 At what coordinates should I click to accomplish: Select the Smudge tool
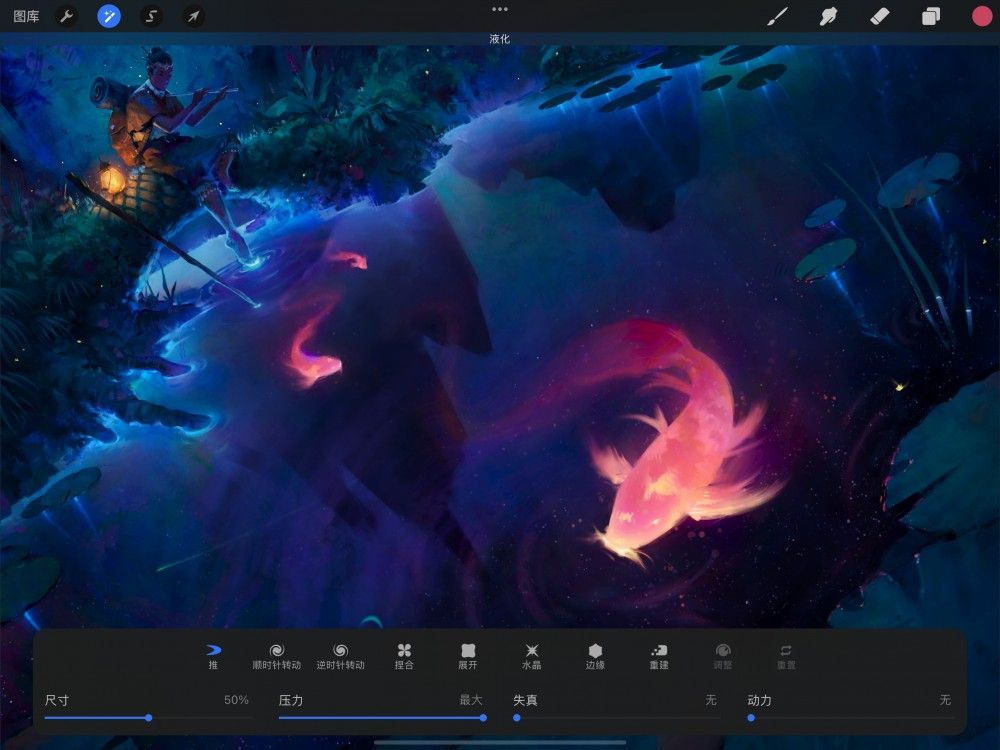click(830, 16)
